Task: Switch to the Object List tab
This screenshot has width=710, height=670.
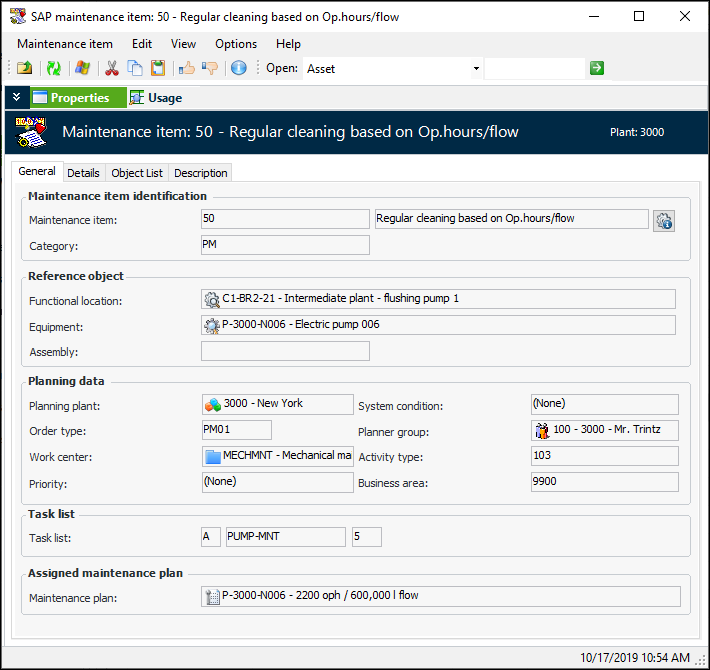Action: pos(137,173)
